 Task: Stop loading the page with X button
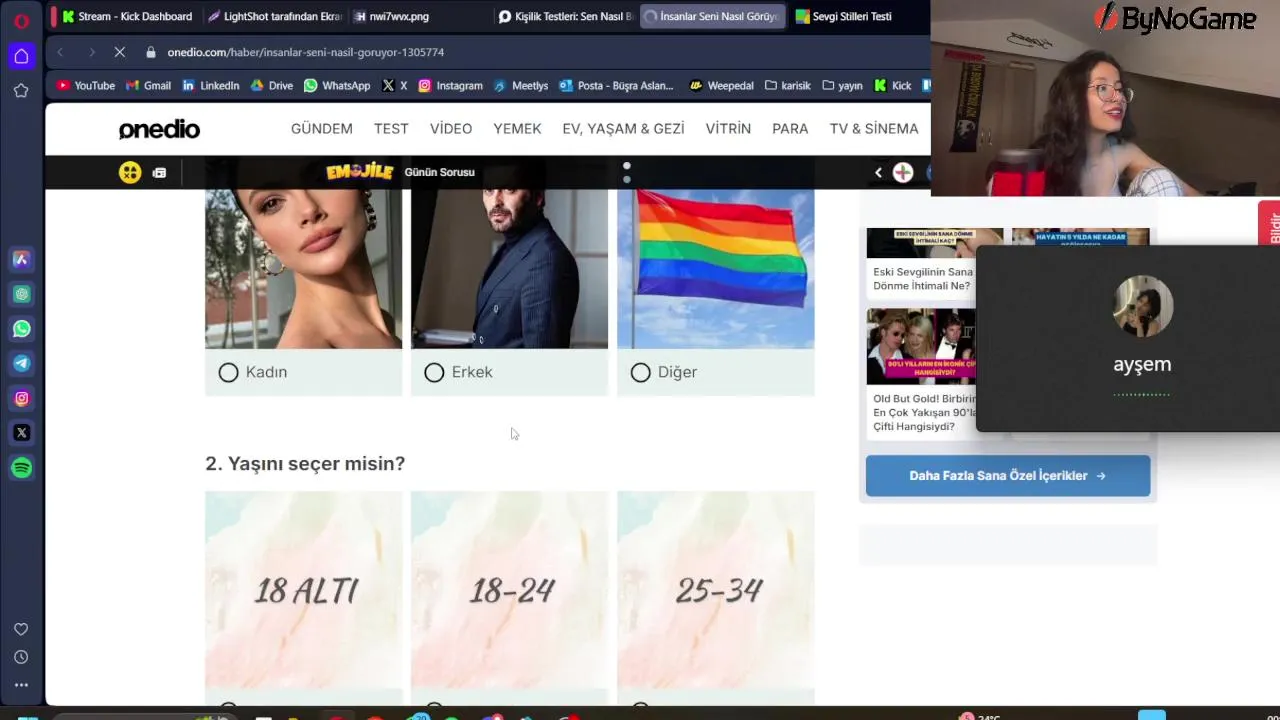[x=119, y=52]
